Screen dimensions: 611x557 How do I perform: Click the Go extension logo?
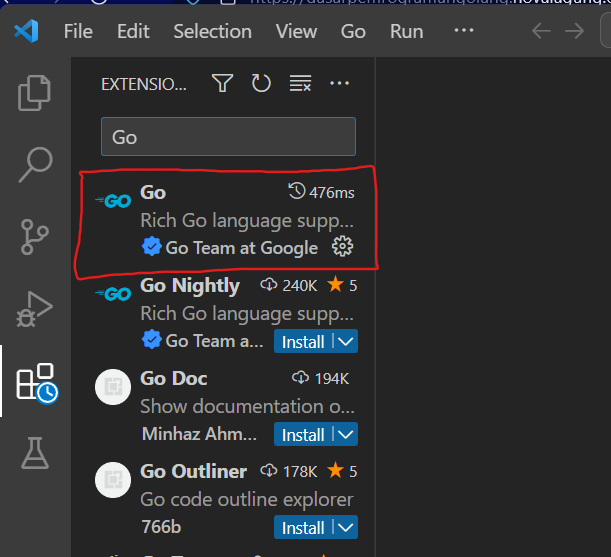(113, 201)
